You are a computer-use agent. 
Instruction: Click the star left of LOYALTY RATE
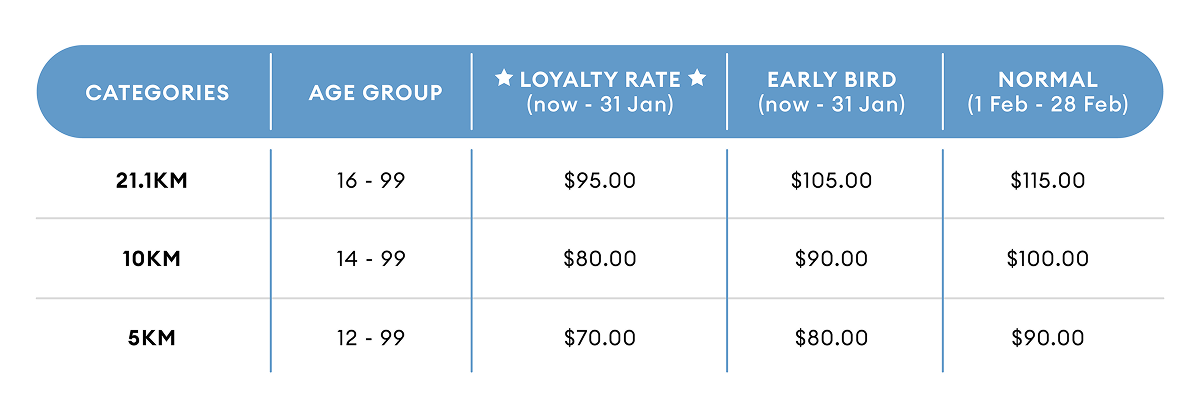point(504,79)
